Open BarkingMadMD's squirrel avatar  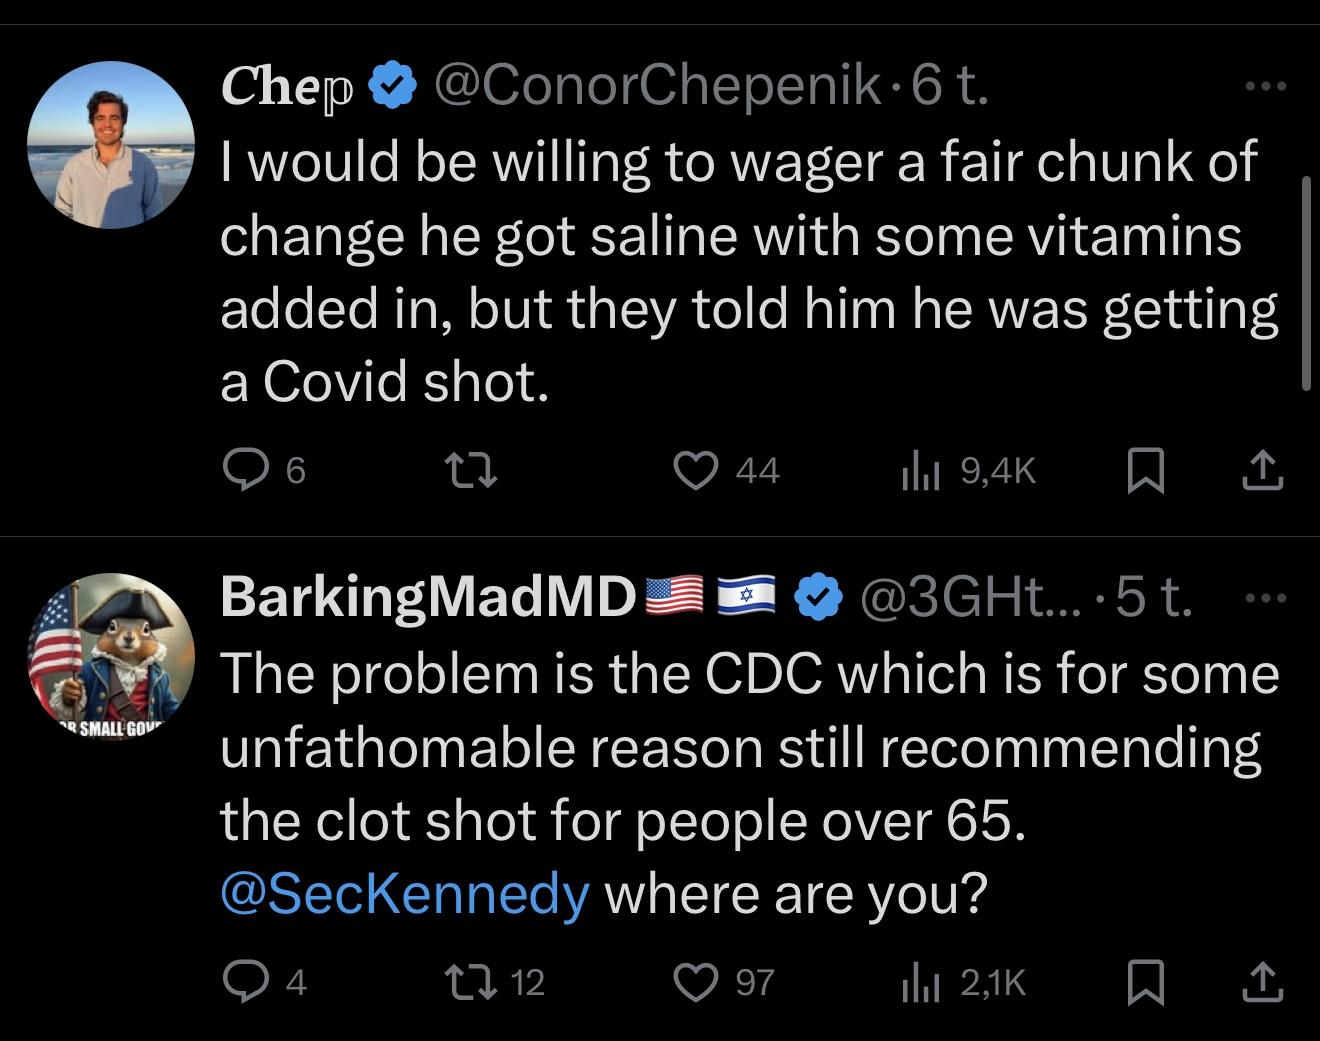pyautogui.click(x=110, y=656)
